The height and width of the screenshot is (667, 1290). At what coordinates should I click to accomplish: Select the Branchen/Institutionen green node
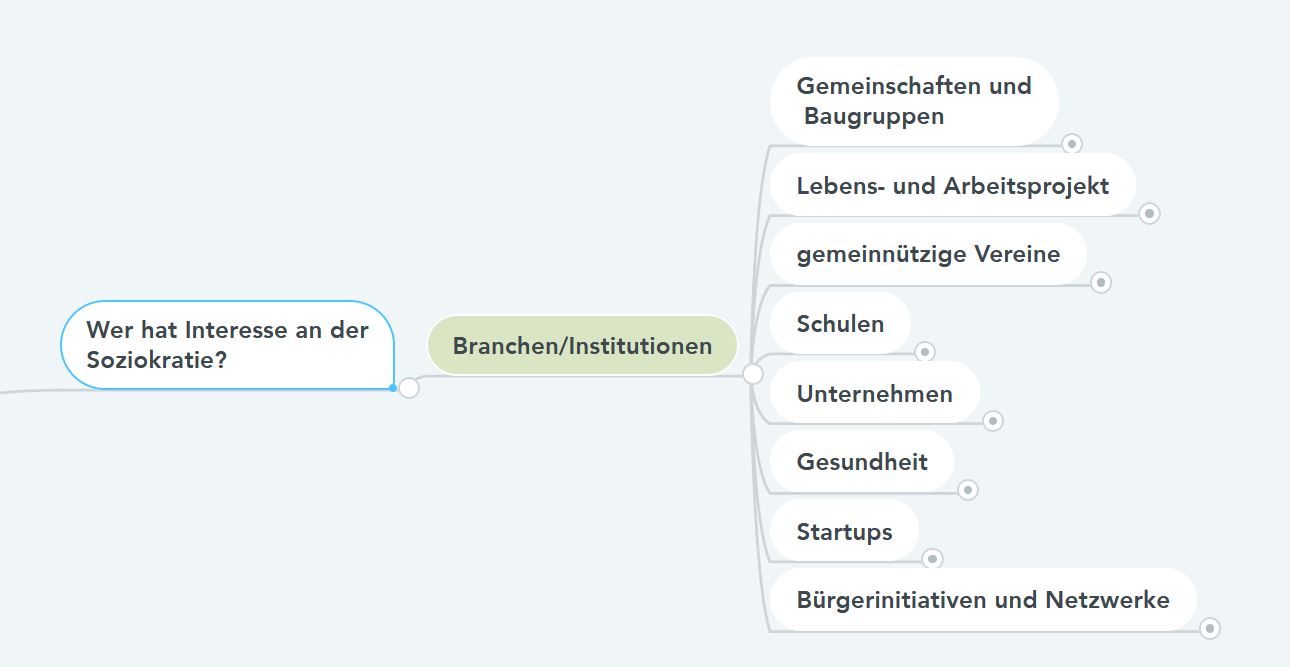click(x=582, y=346)
